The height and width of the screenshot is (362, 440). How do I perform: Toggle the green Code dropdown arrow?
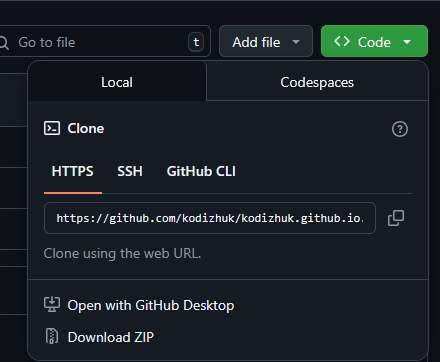[x=407, y=42]
